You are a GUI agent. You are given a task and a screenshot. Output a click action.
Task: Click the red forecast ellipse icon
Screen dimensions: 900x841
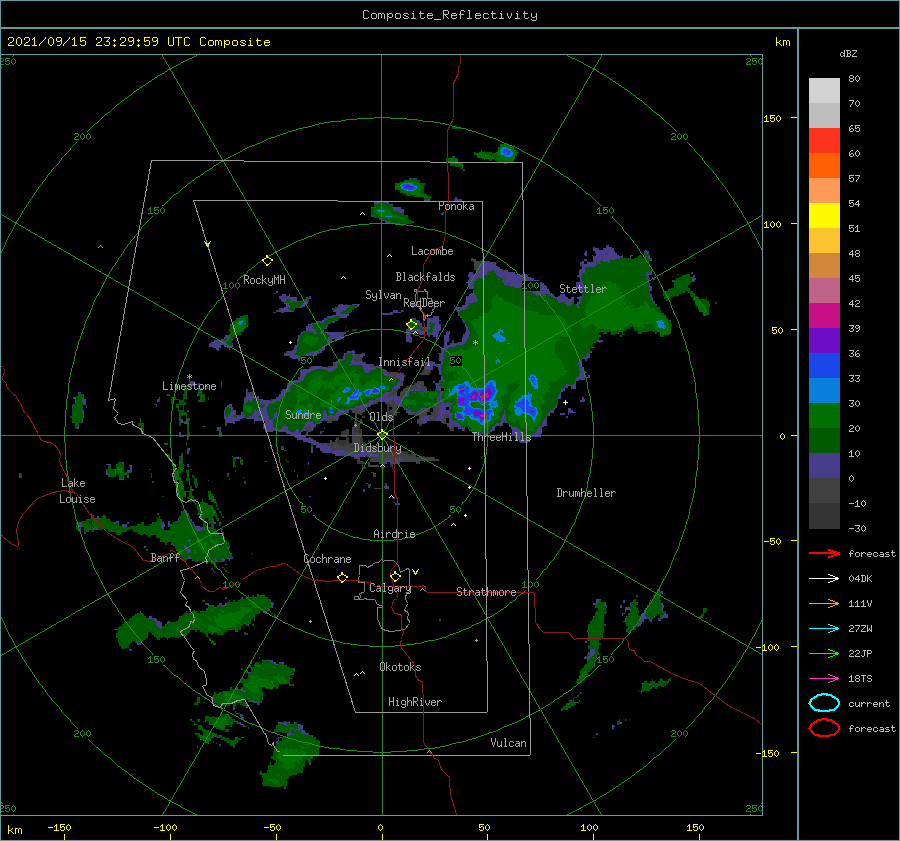[824, 728]
